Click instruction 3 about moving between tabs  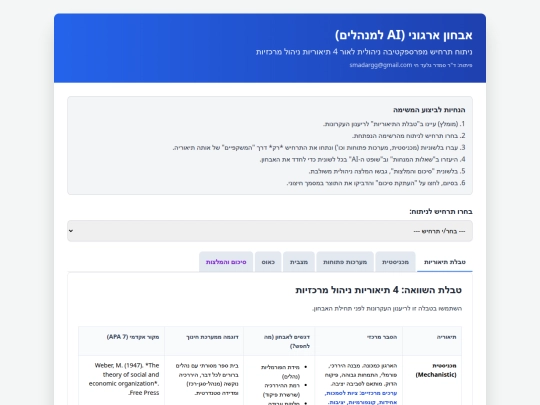point(319,147)
